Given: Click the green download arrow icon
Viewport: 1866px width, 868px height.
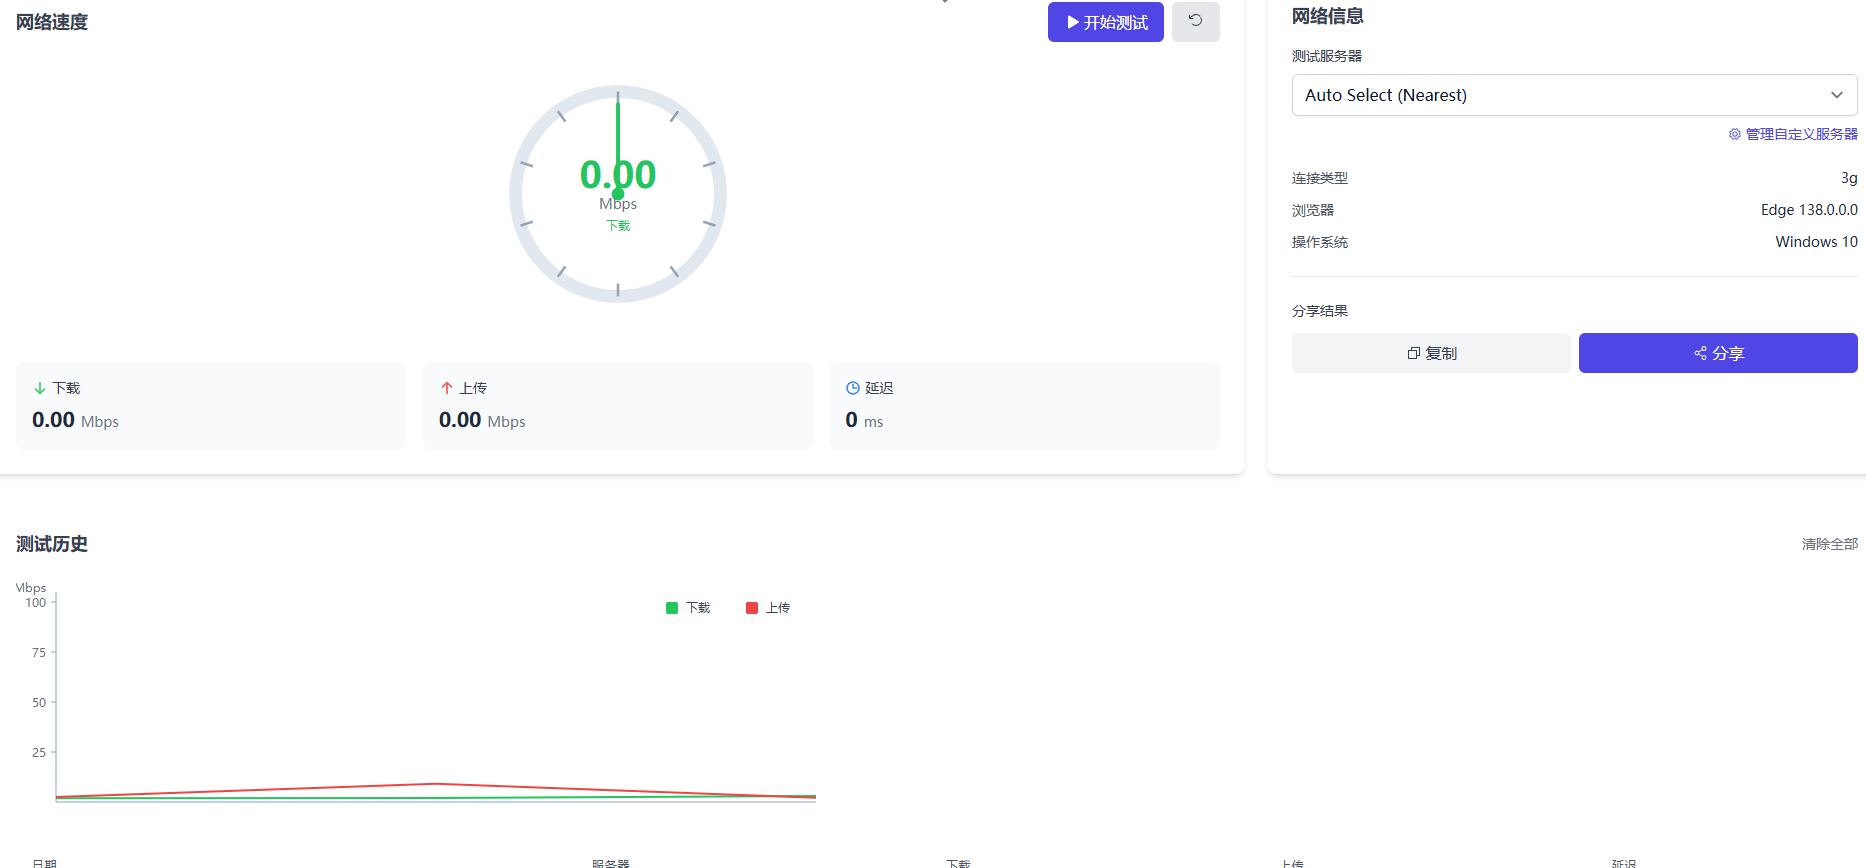Looking at the screenshot, I should [40, 388].
